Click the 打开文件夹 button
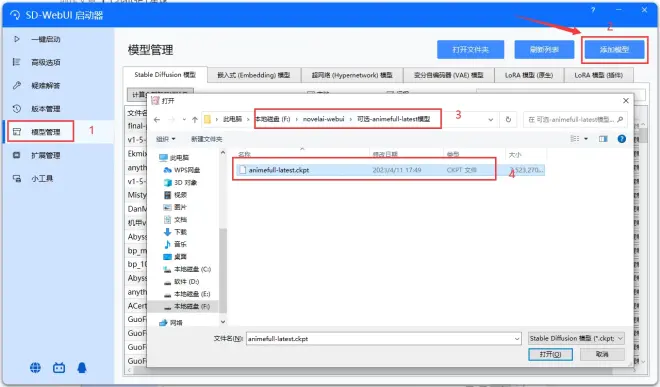Viewport: 660px width, 387px height. point(471,50)
